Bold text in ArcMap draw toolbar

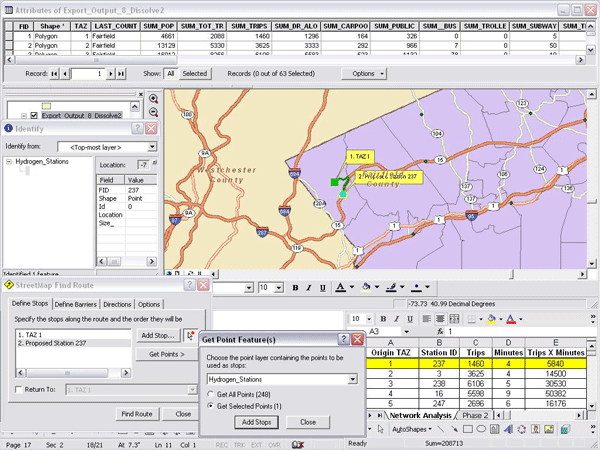tap(295, 288)
